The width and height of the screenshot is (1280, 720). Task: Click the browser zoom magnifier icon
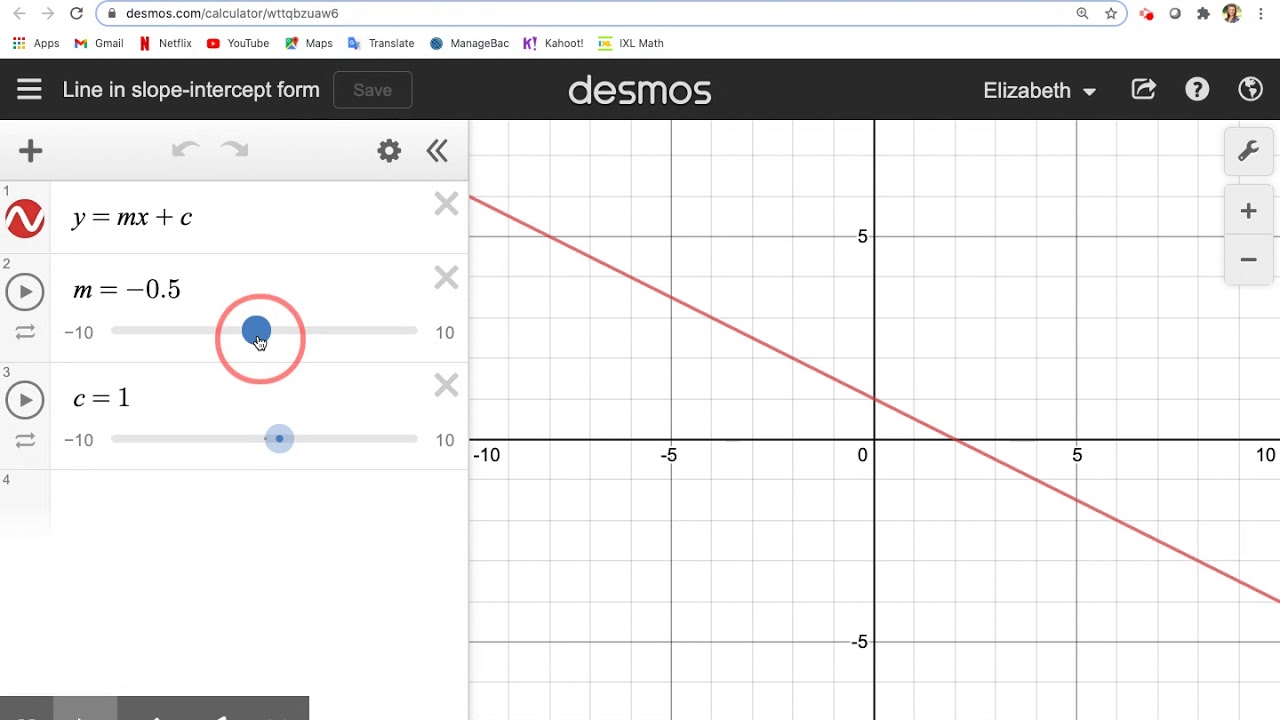pos(1082,13)
